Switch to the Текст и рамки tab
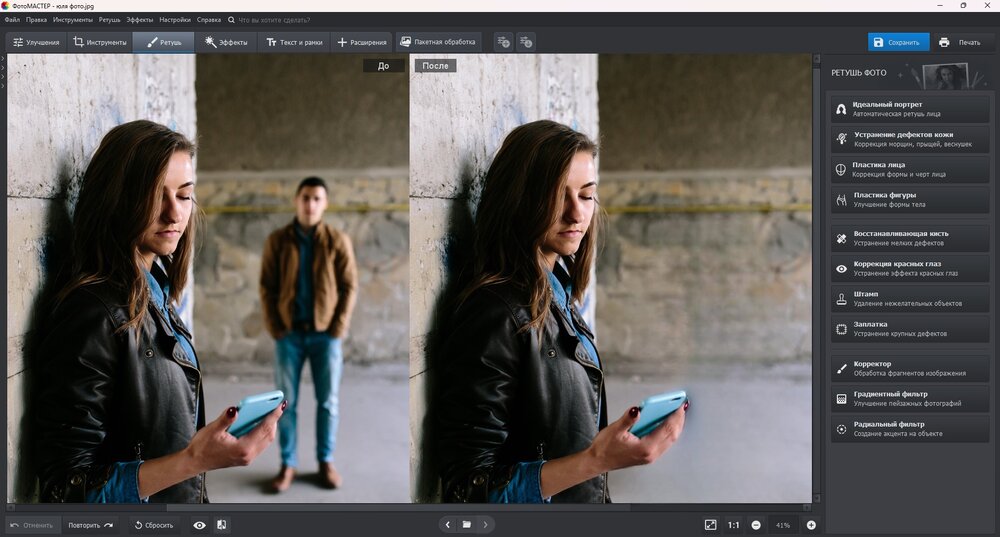 (293, 42)
